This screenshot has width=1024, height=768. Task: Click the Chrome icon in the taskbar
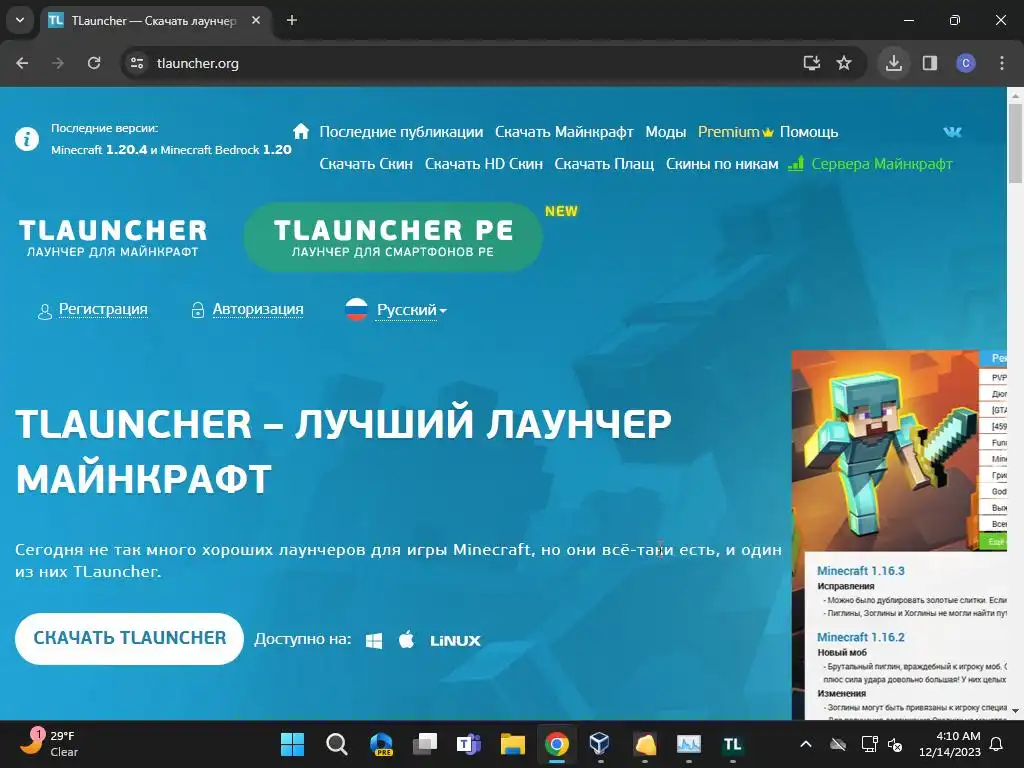(x=556, y=744)
